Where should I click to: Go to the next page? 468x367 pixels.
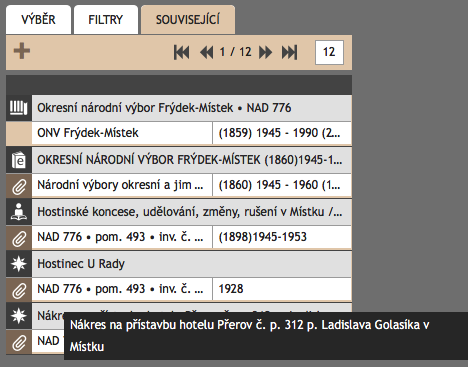click(265, 52)
